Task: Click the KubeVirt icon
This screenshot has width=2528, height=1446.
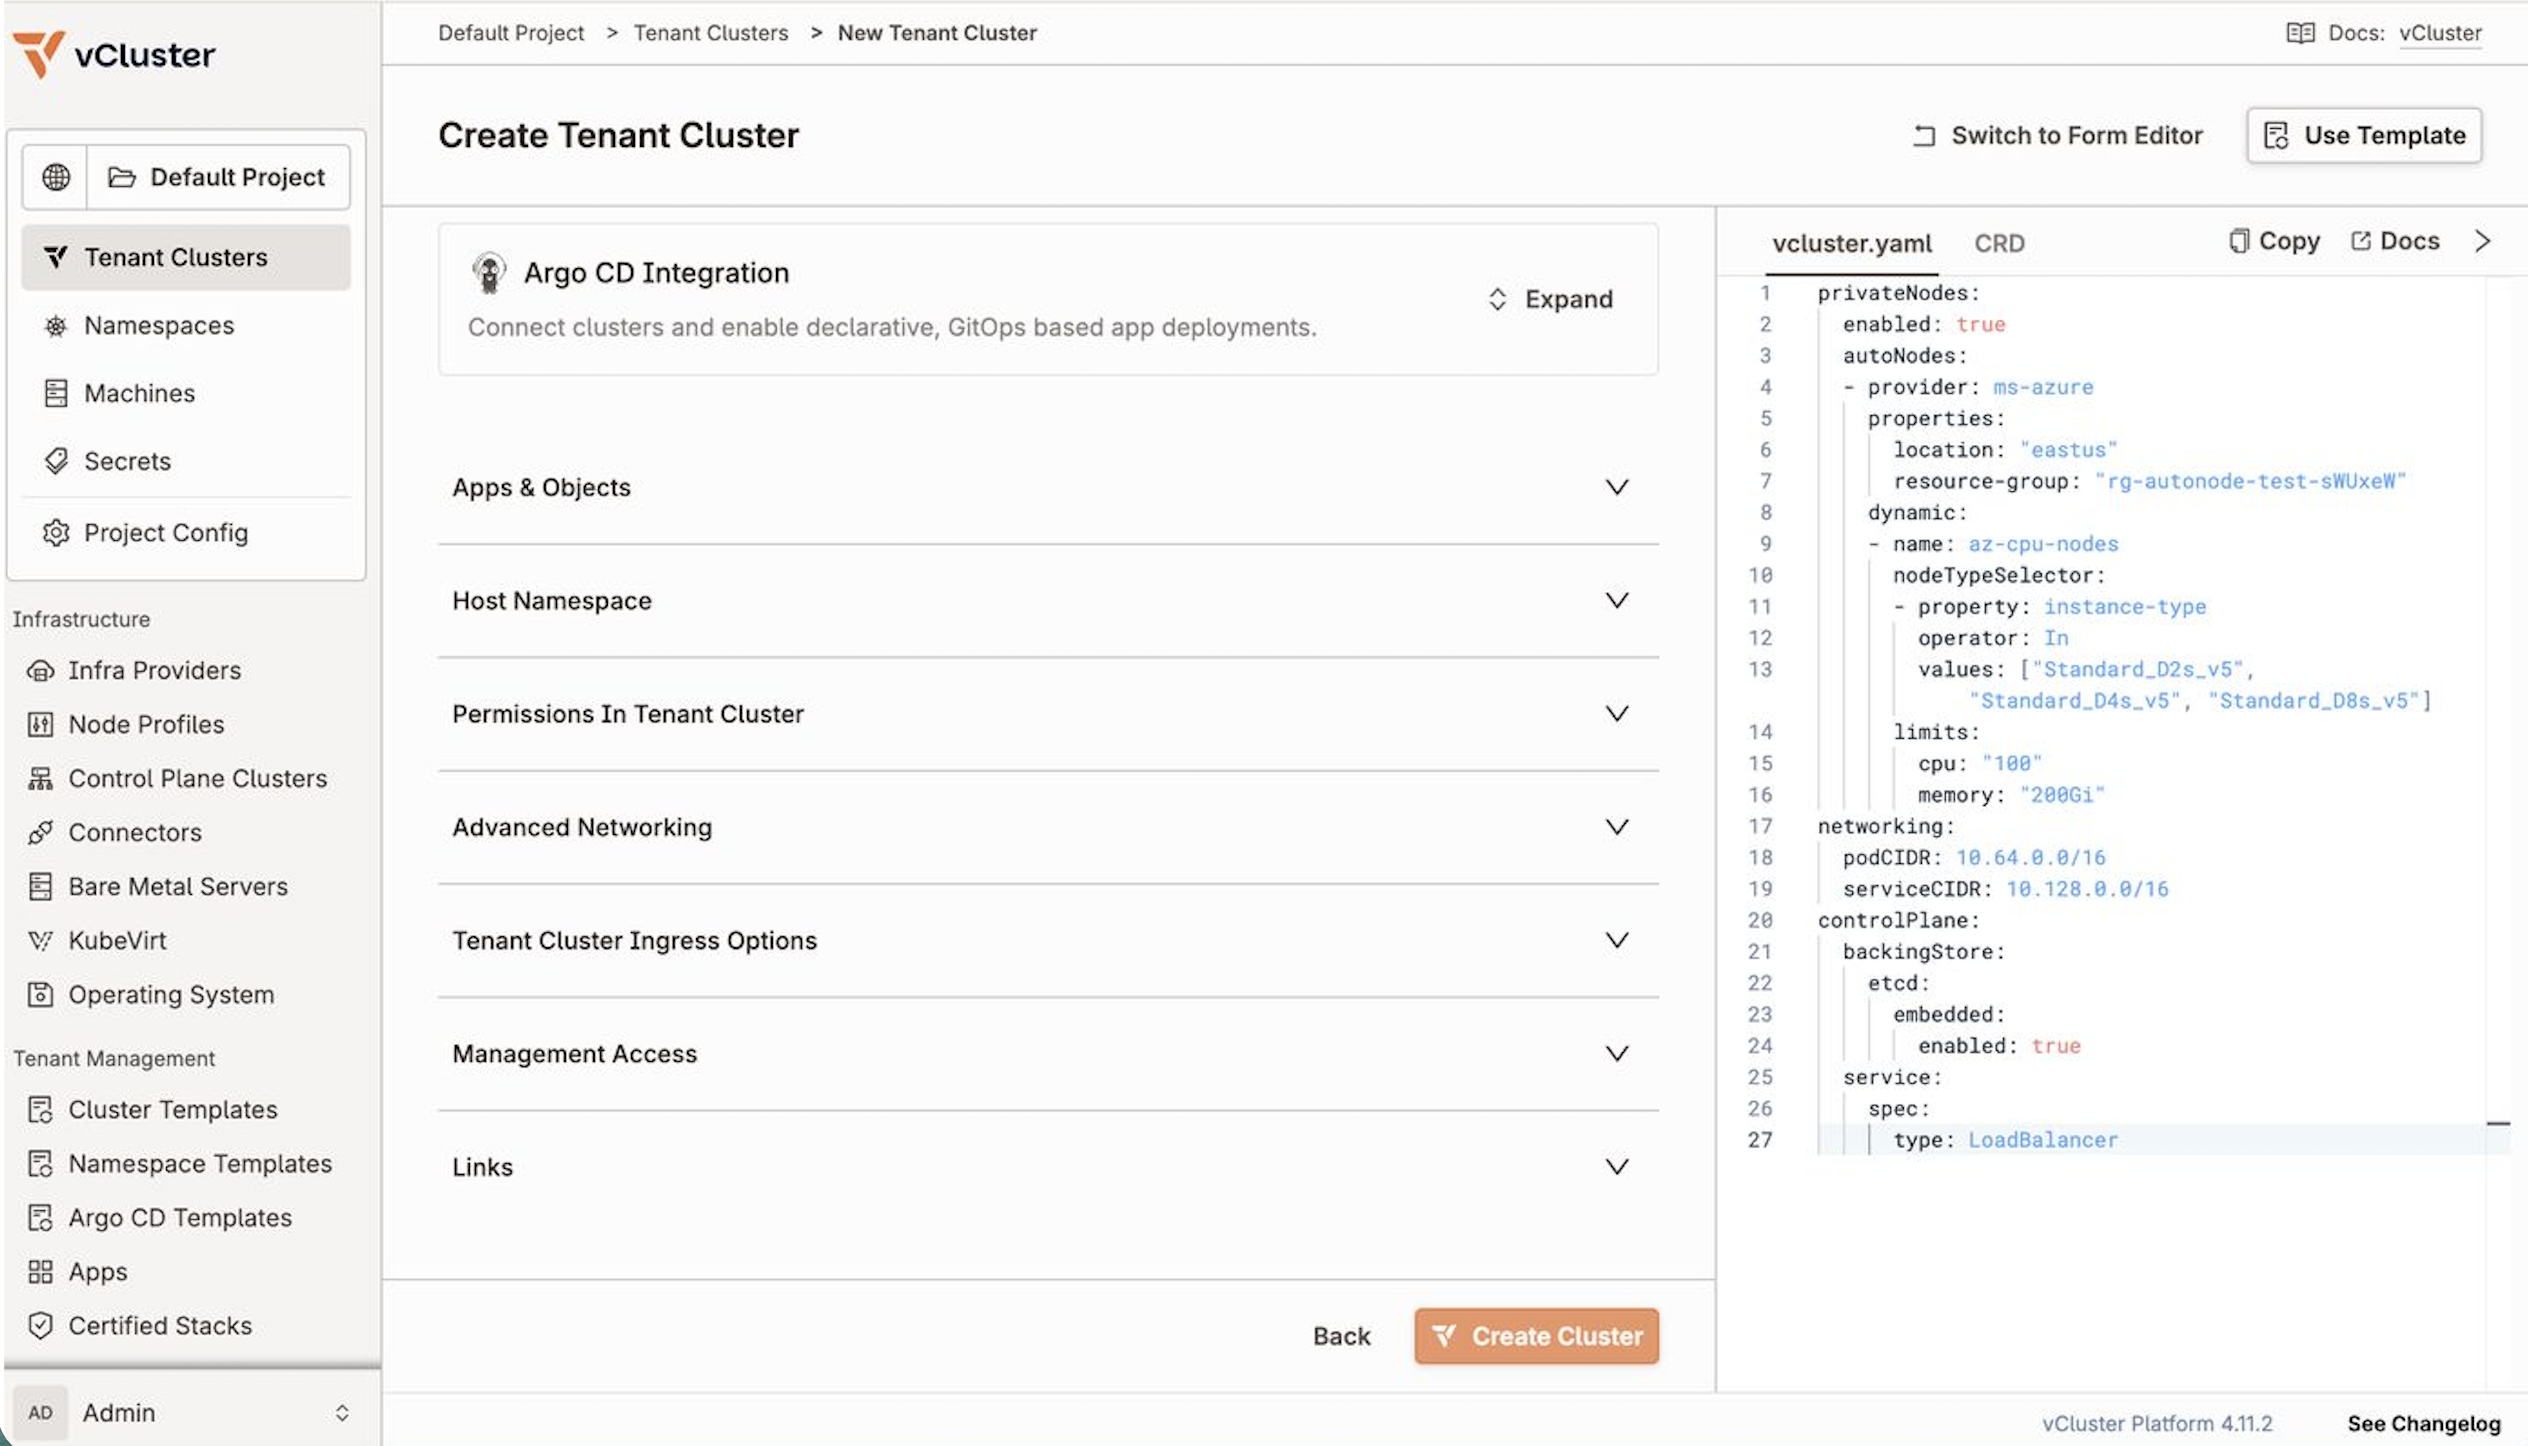Action: pos(40,940)
